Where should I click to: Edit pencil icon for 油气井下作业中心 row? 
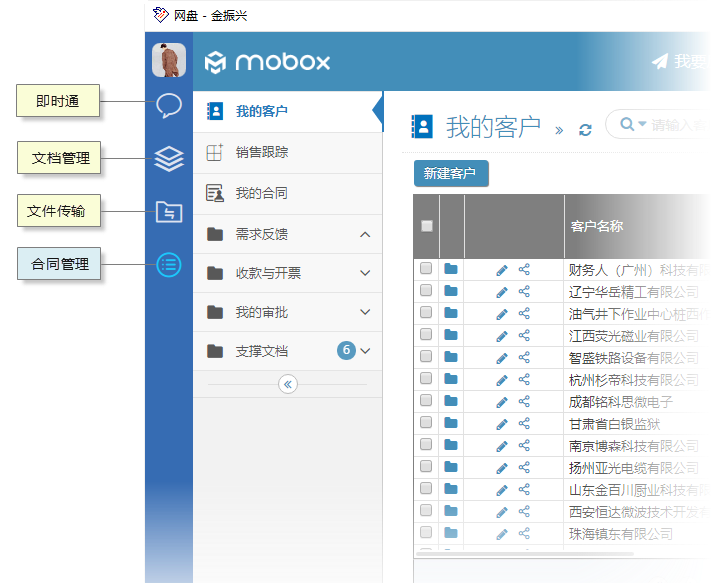(502, 314)
